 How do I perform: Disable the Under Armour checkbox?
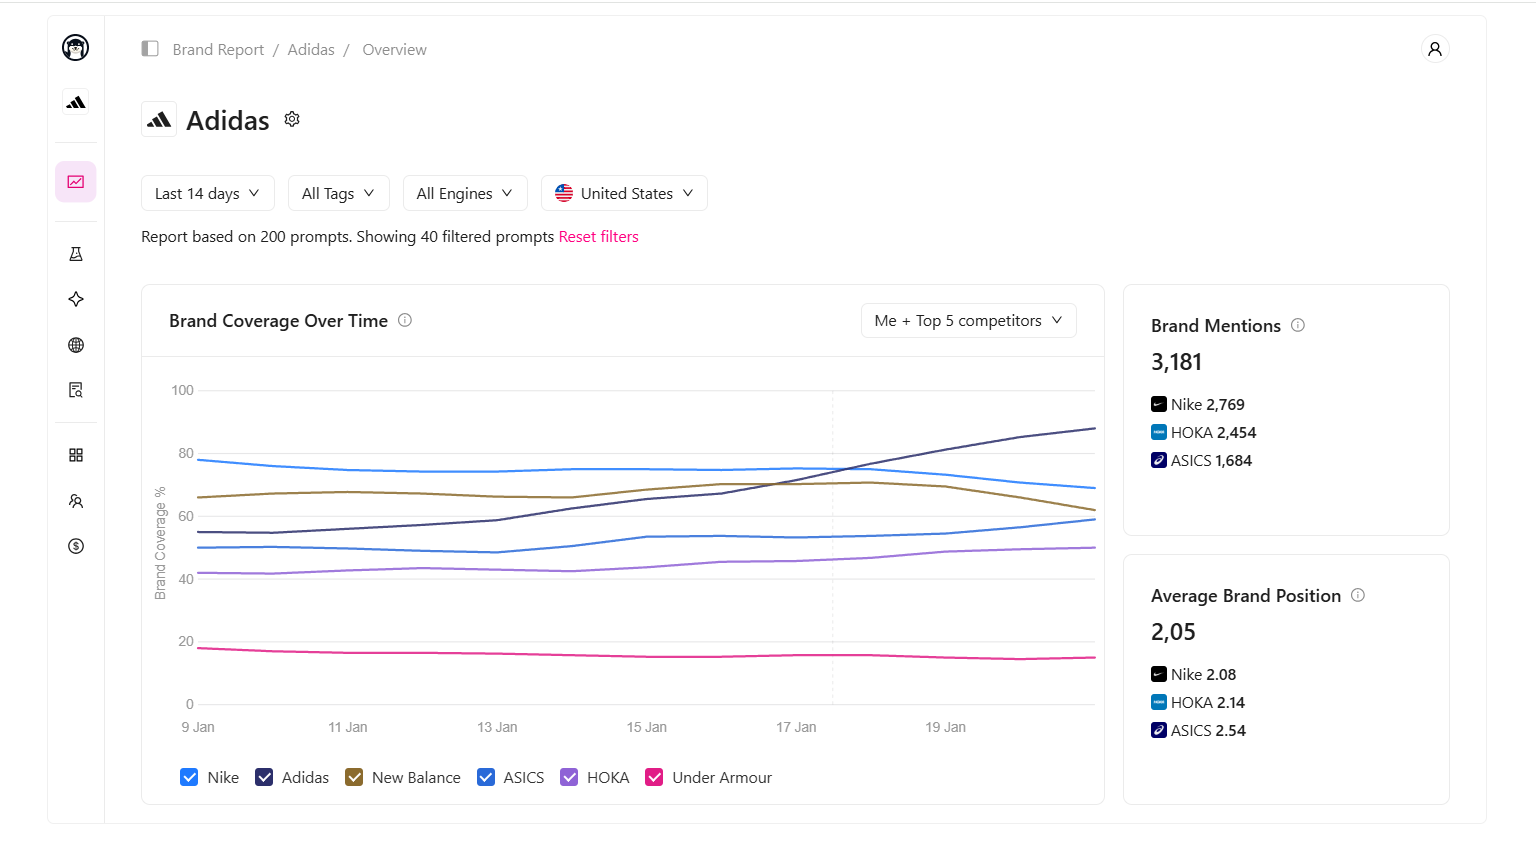tap(654, 776)
